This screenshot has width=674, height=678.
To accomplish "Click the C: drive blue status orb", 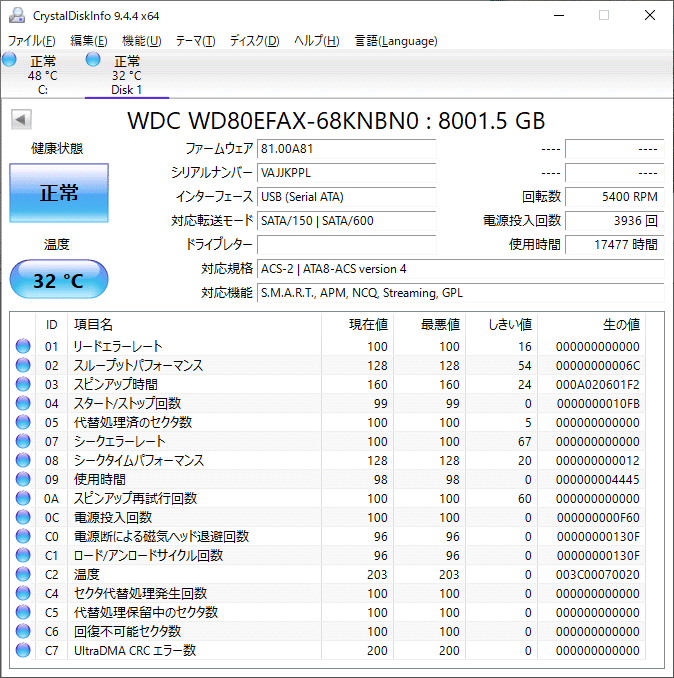I will tap(9, 60).
